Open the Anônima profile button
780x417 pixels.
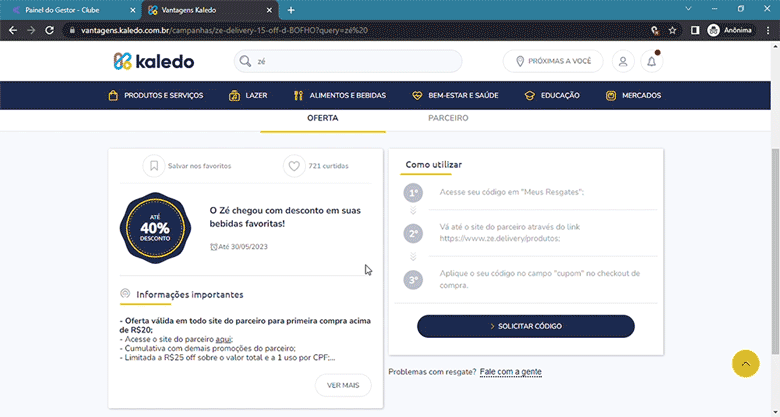(x=730, y=30)
